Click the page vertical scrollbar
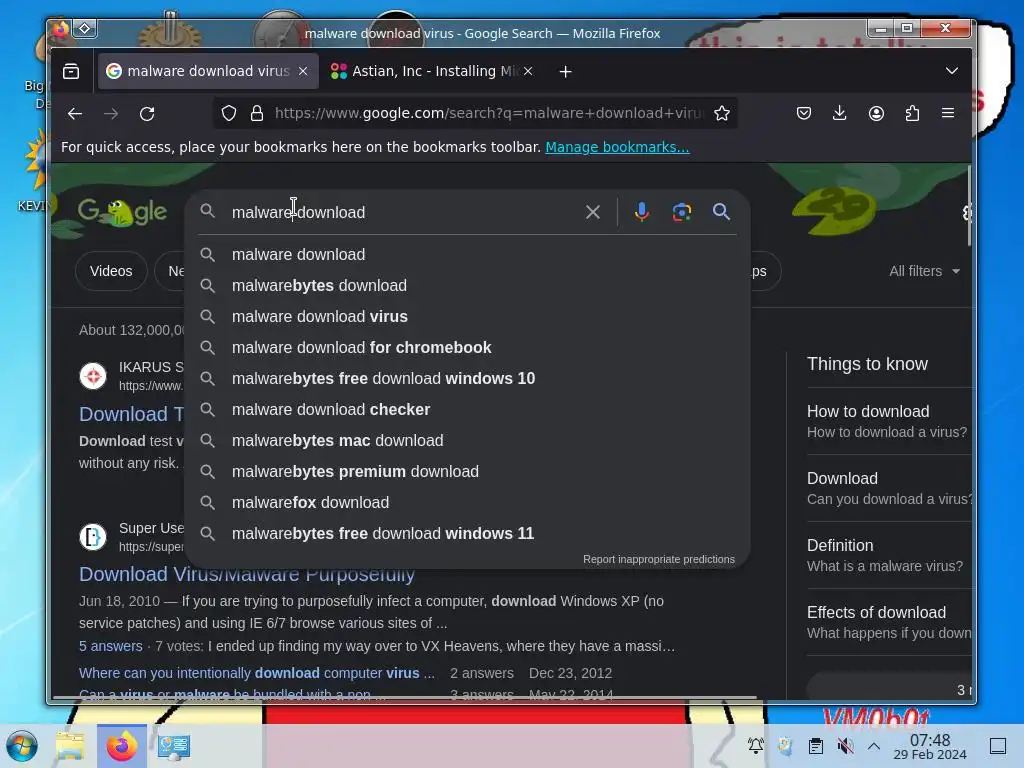Image resolution: width=1024 pixels, height=768 pixels. click(968, 206)
